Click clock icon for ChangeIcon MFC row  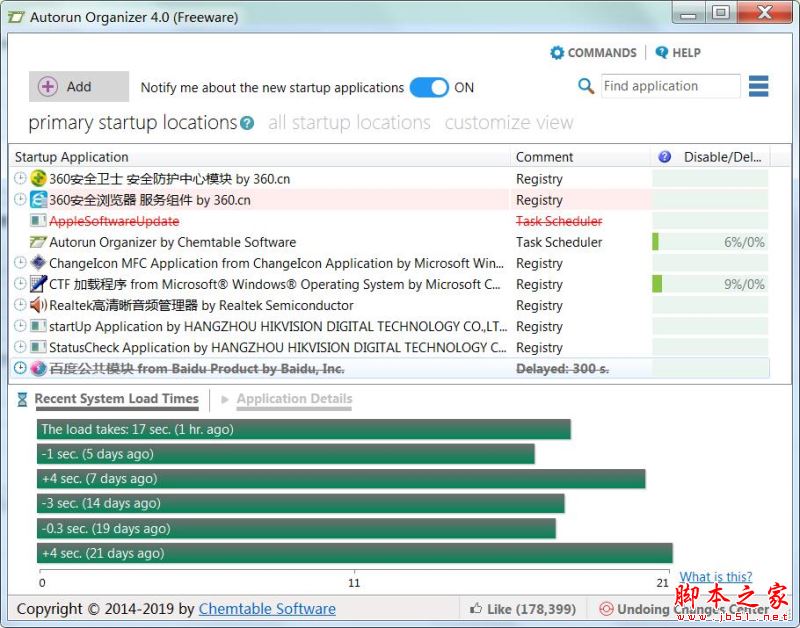pos(20,262)
